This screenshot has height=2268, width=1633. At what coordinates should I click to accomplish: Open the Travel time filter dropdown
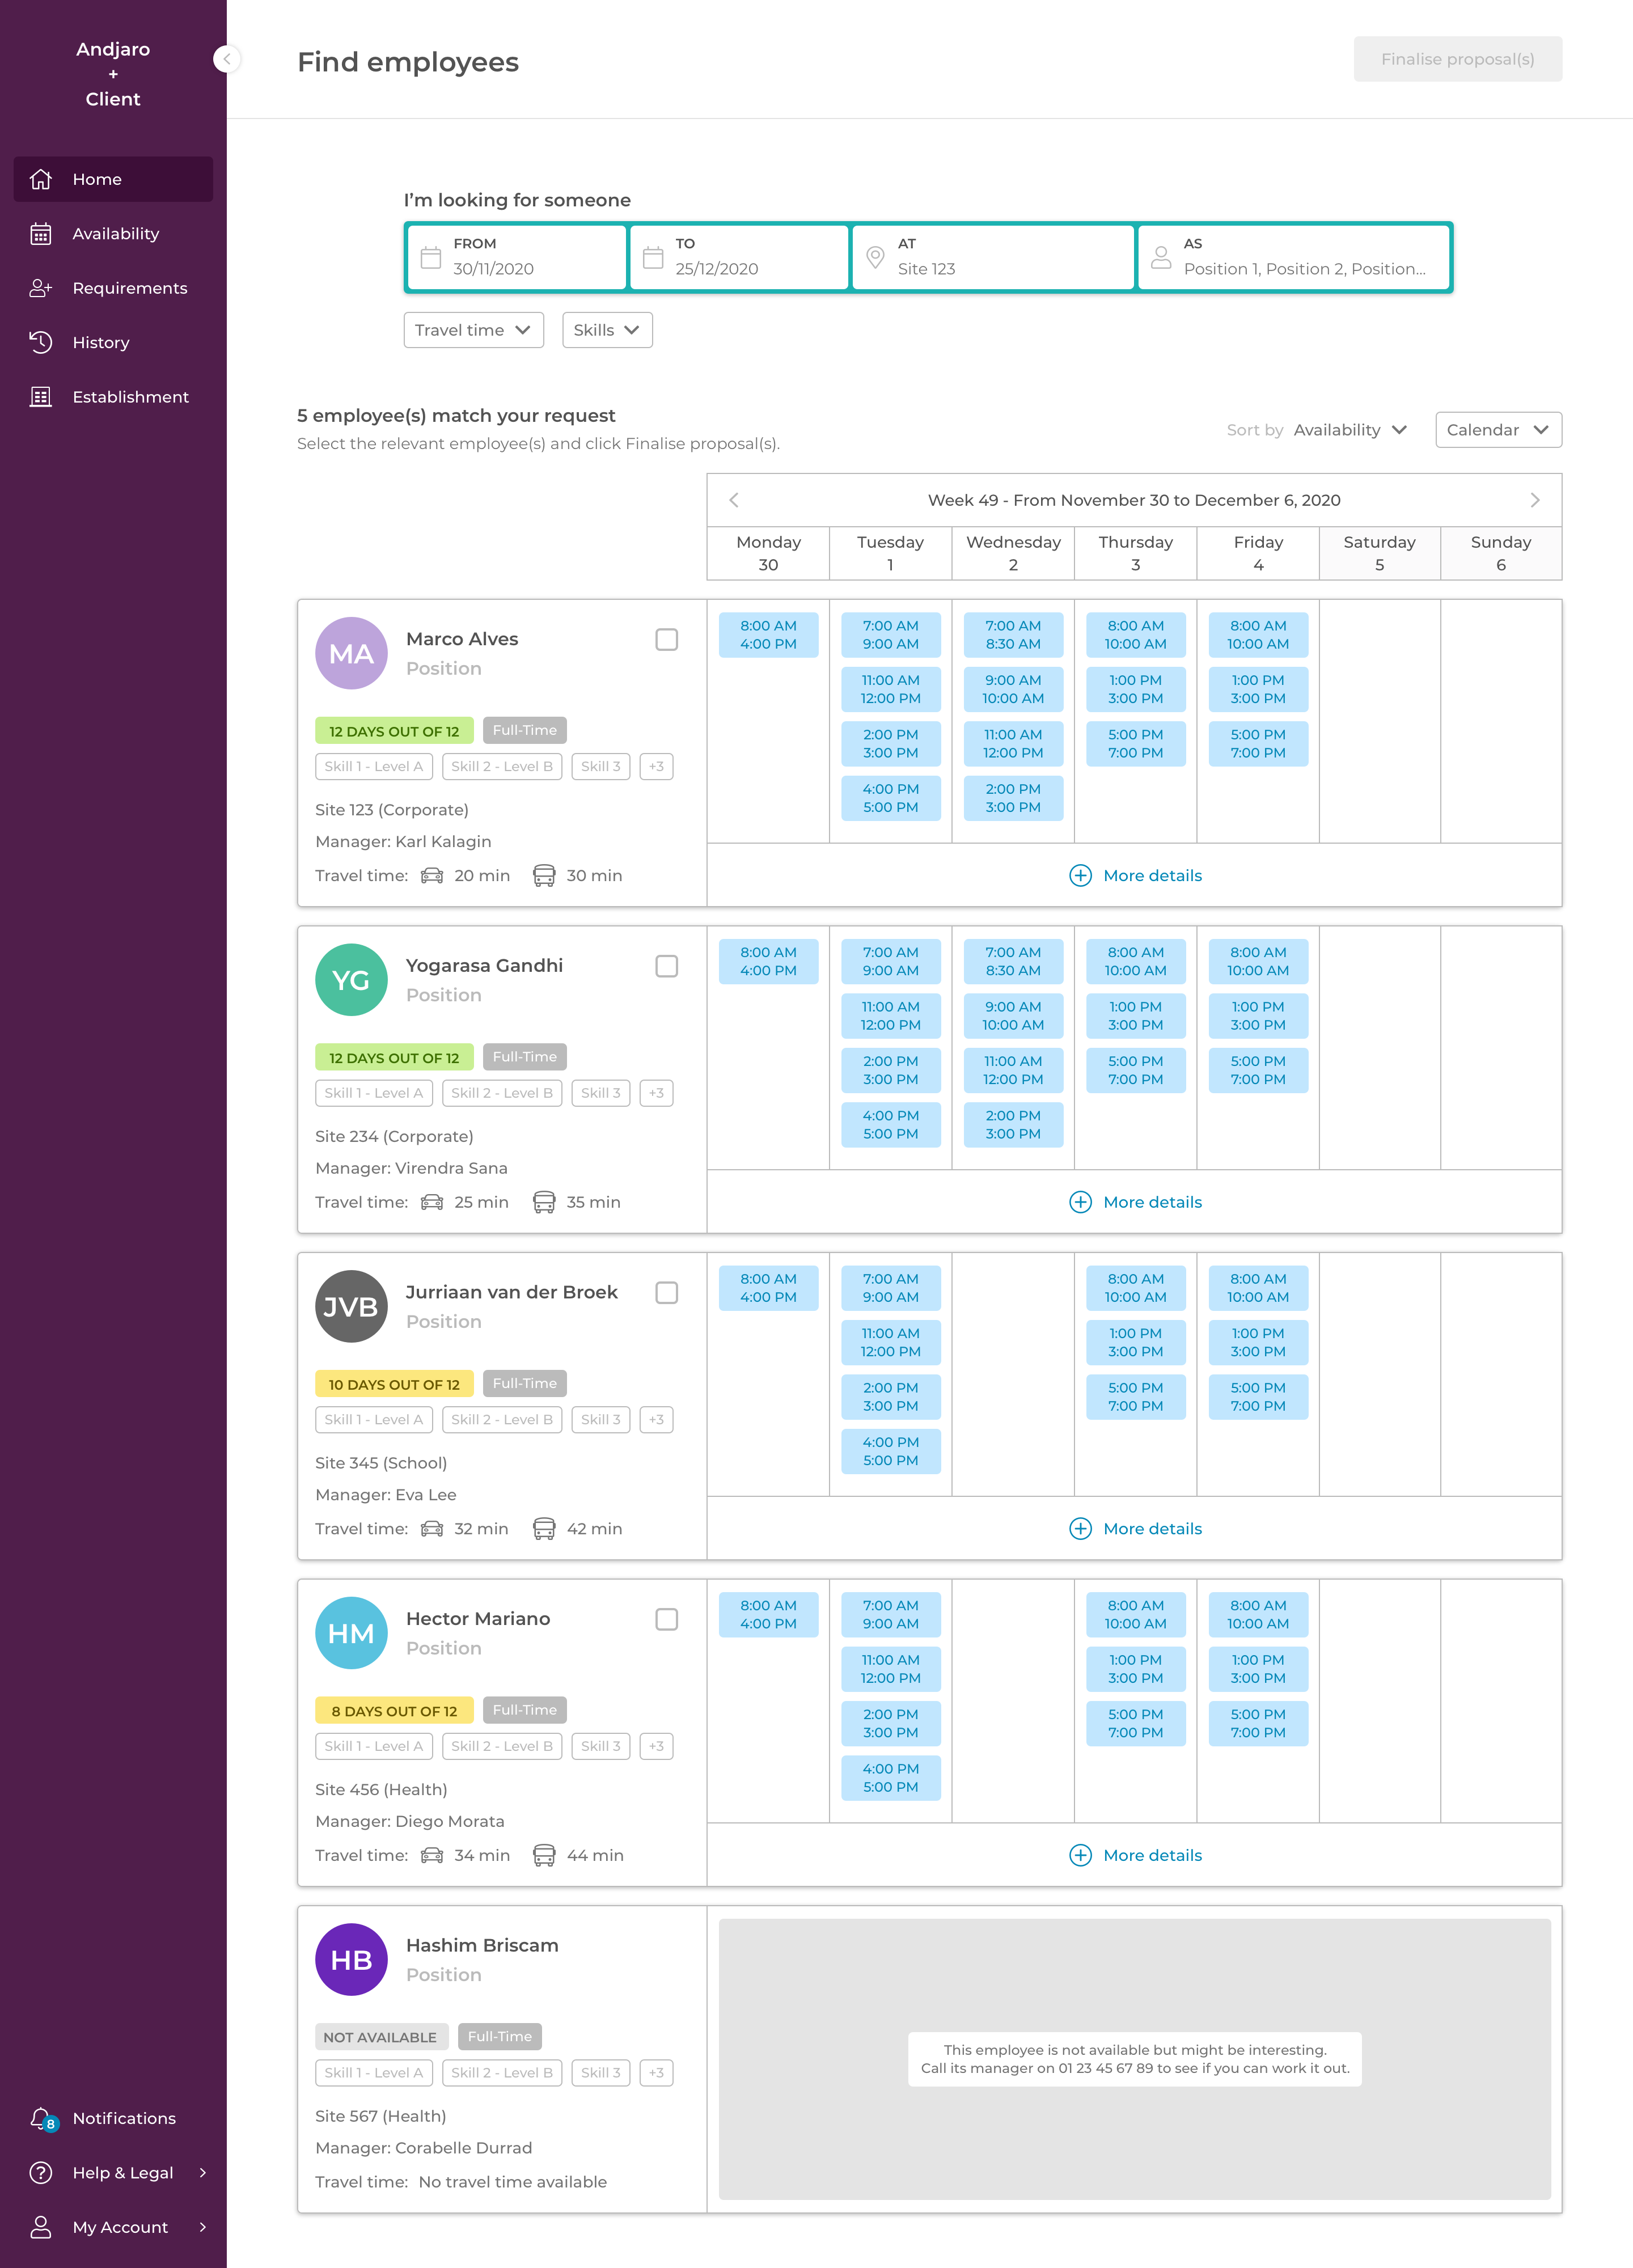474,330
